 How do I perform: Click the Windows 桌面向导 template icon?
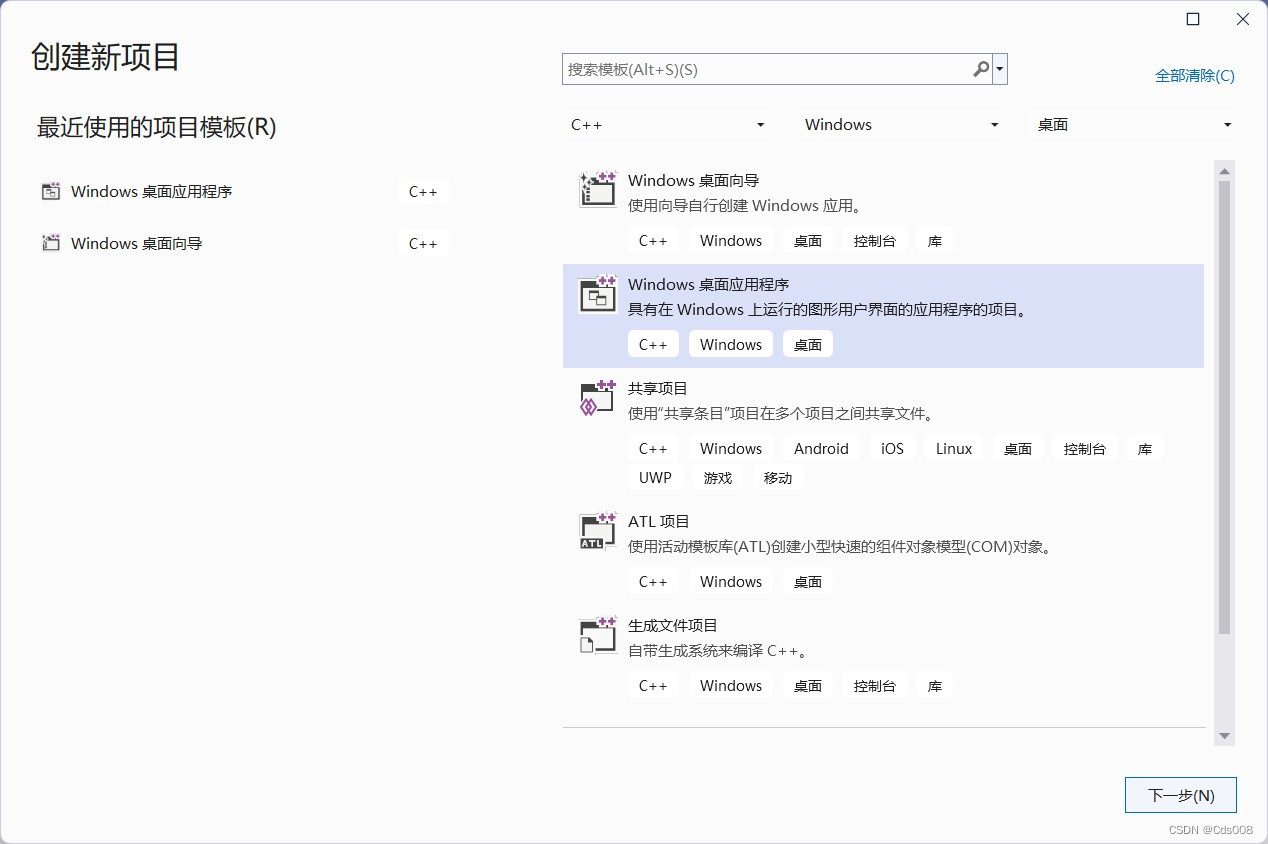pyautogui.click(x=596, y=188)
